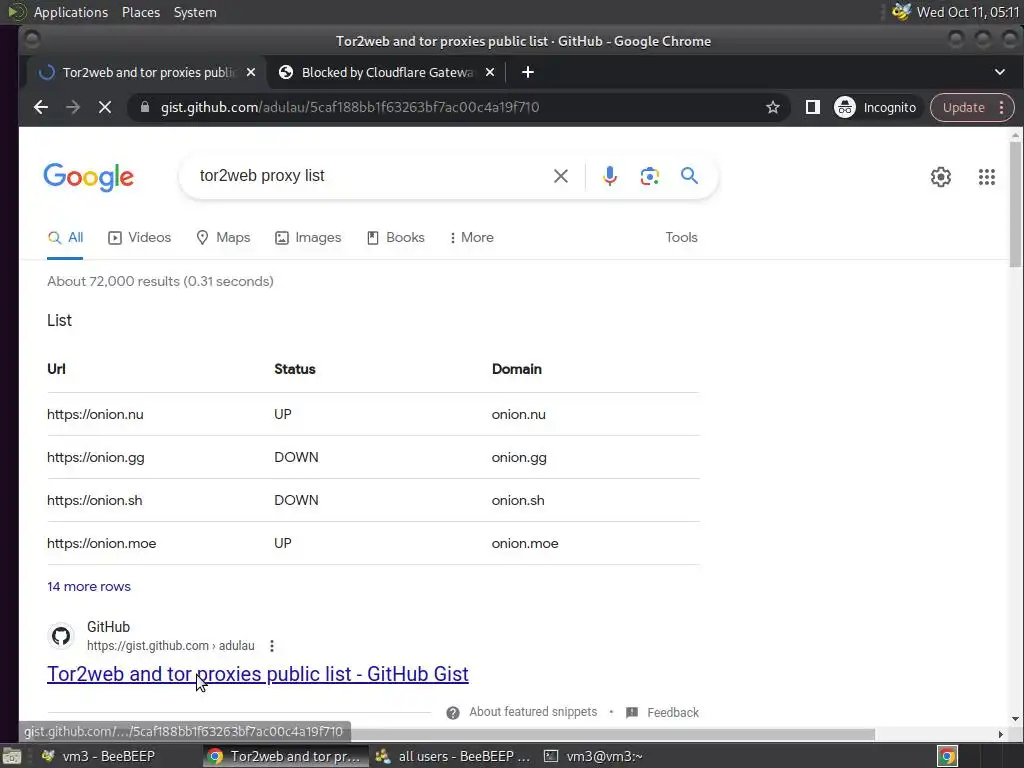Expand 14 more rows link

pyautogui.click(x=89, y=587)
